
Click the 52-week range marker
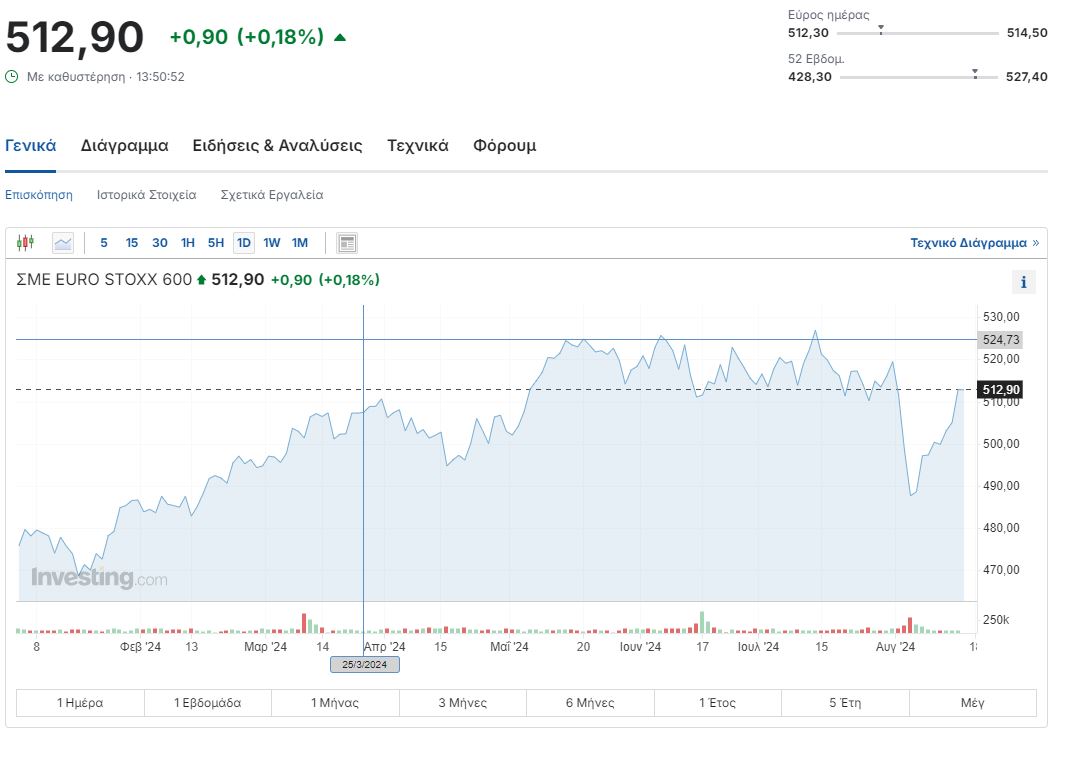pos(974,73)
